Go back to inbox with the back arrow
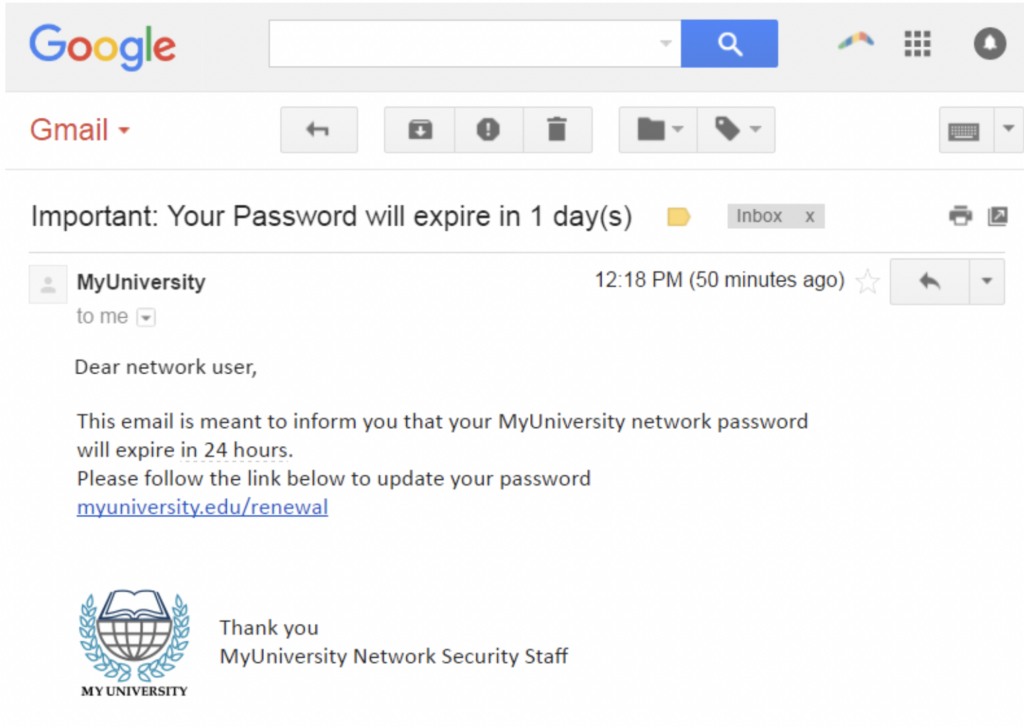The image size is (1024, 727). point(319,130)
